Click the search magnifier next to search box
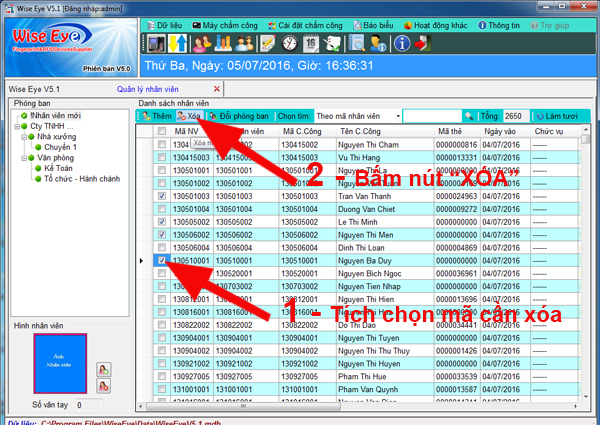Viewport: 600px width, 425px height. (x=469, y=116)
